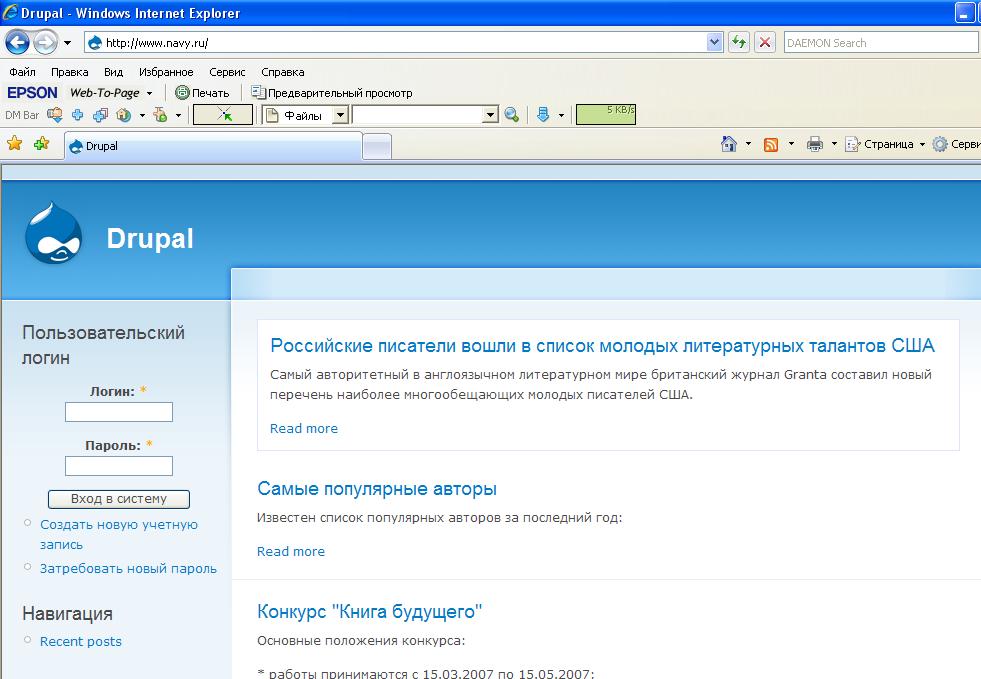Open the Страница page menu
The image size is (981, 679).
click(x=884, y=145)
